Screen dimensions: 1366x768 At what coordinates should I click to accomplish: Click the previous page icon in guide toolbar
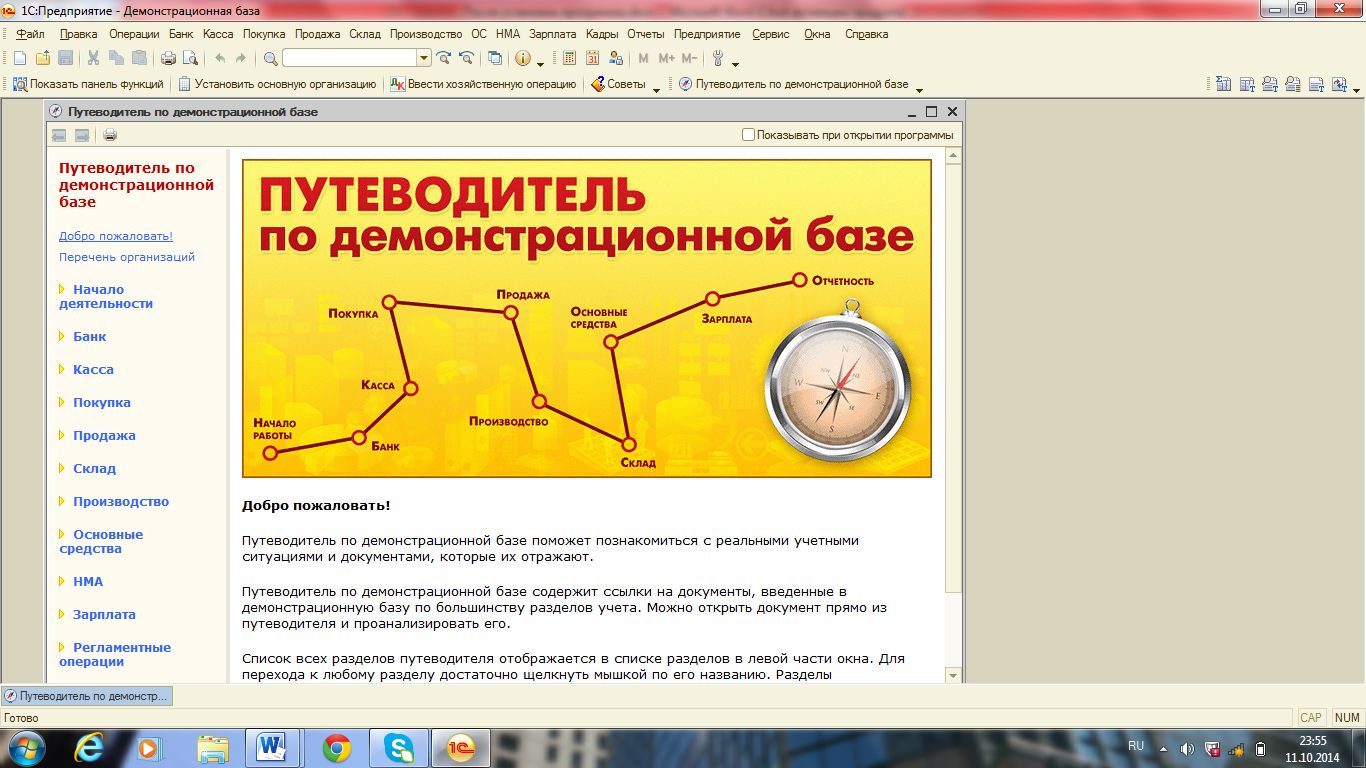click(59, 135)
